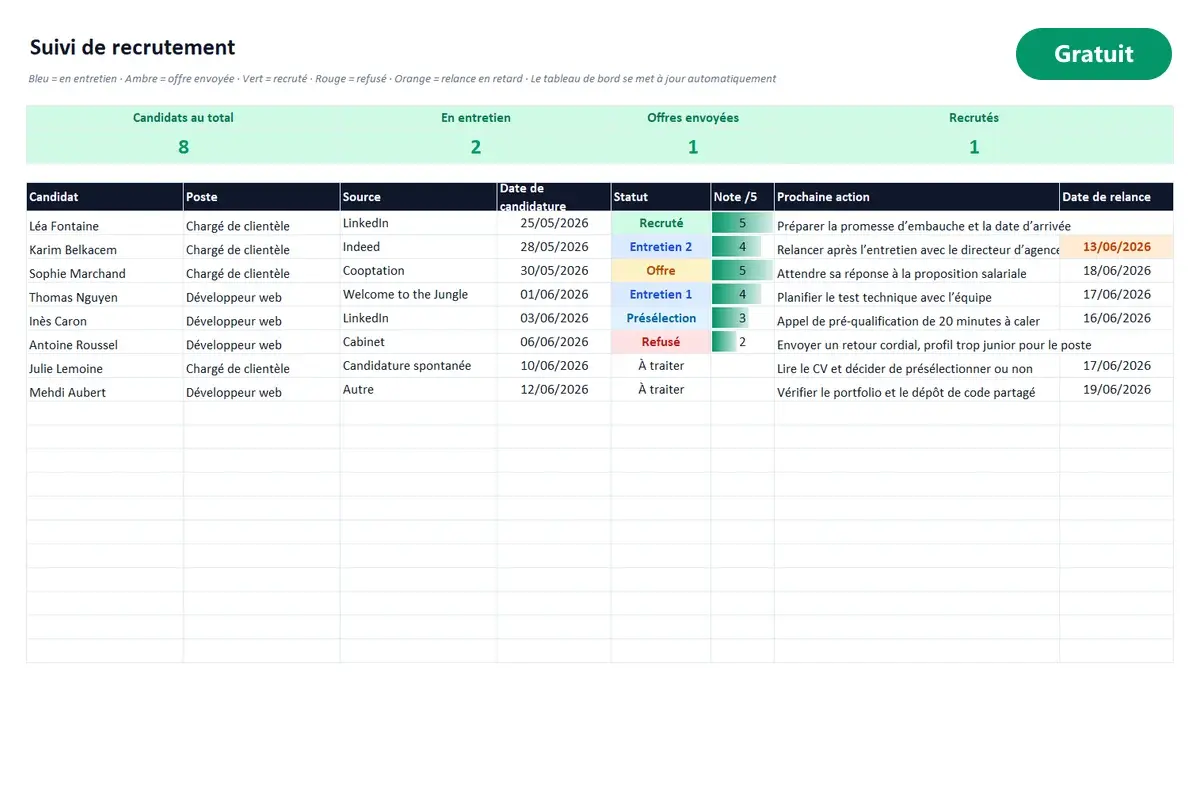The image size is (1200, 800).
Task: Click the Indeed source cell
Action: point(419,247)
